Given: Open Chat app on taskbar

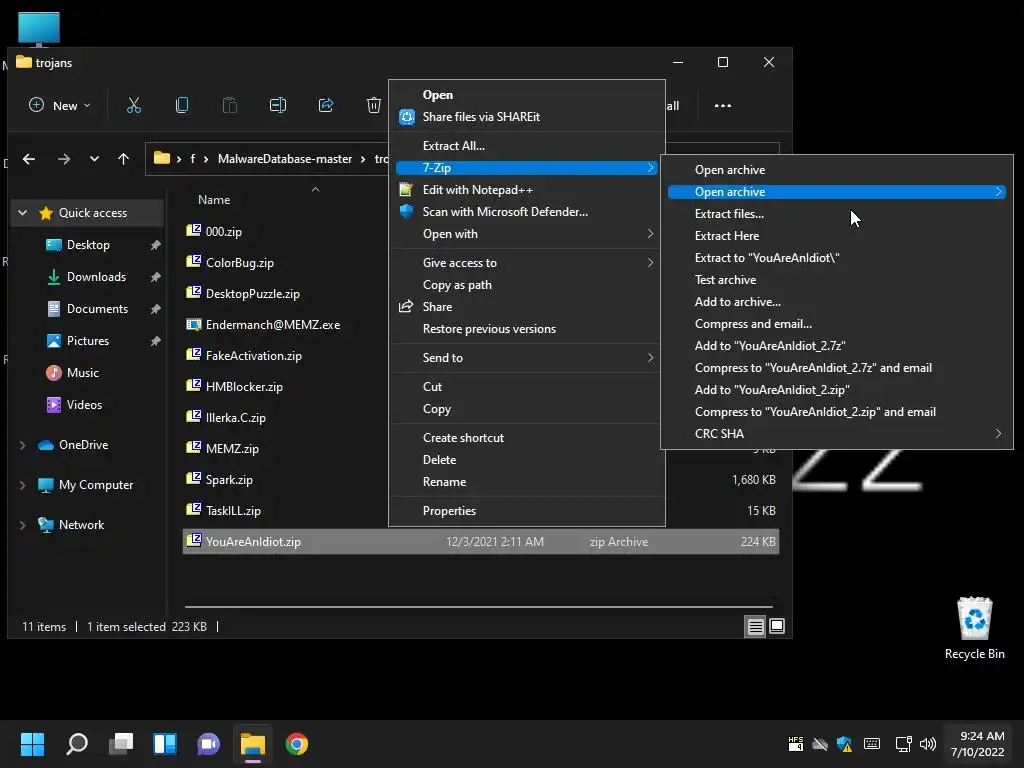Looking at the screenshot, I should pos(209,744).
